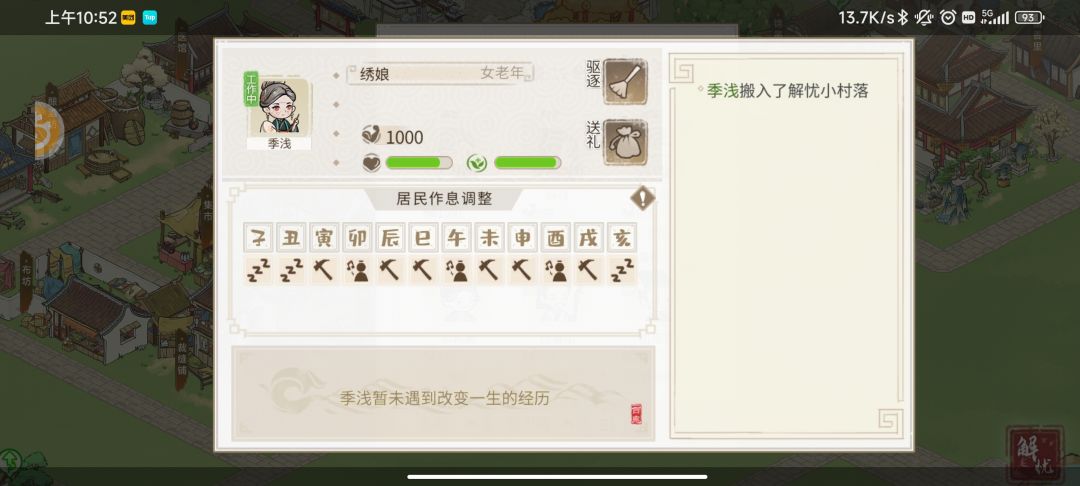This screenshot has height=486, width=1080.
Task: Open the 送礼 gift bag icon
Action: (625, 142)
